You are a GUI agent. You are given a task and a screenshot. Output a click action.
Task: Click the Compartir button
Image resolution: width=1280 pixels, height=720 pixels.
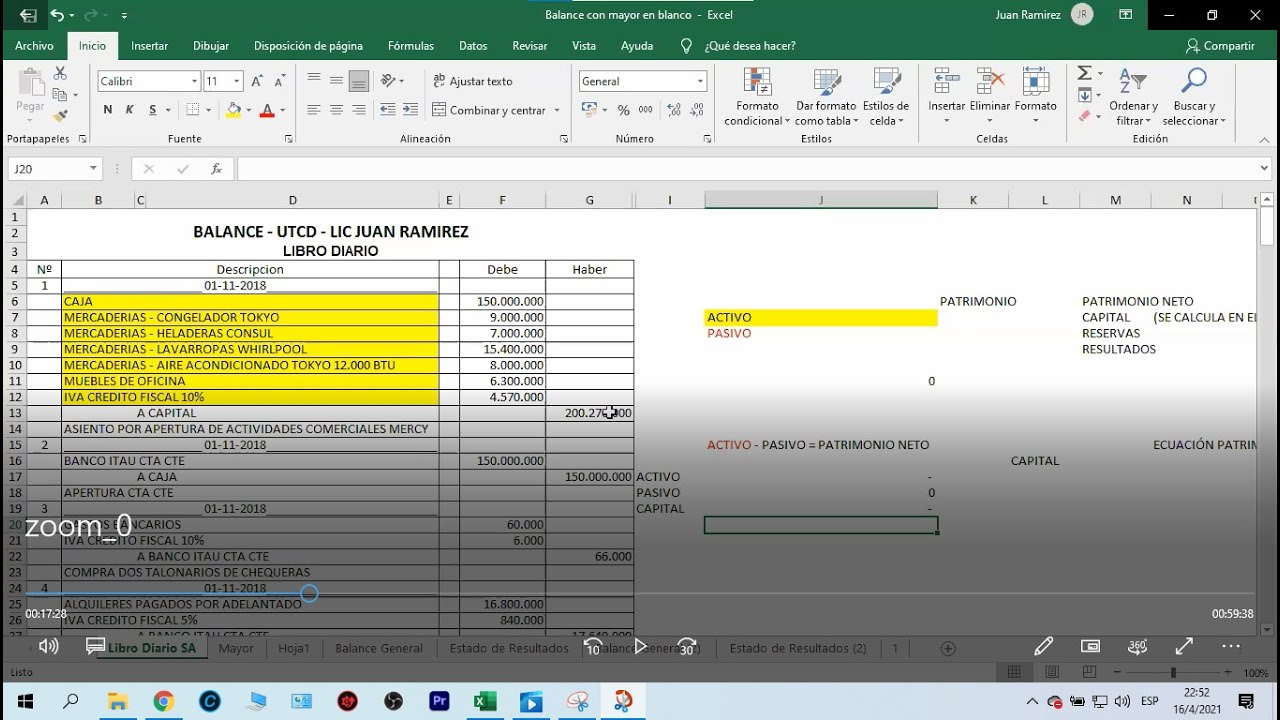pos(1220,46)
